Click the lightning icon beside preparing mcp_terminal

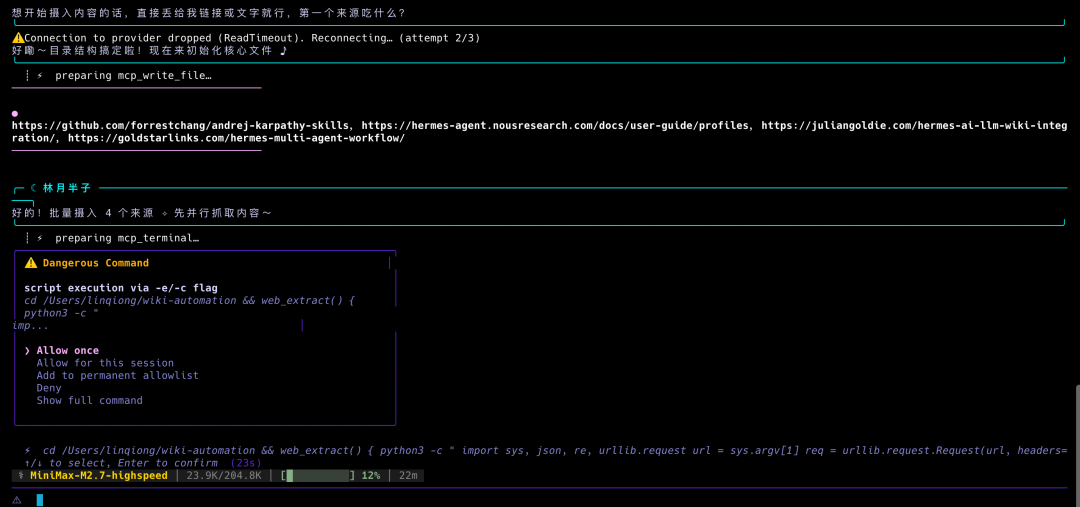pos(40,238)
